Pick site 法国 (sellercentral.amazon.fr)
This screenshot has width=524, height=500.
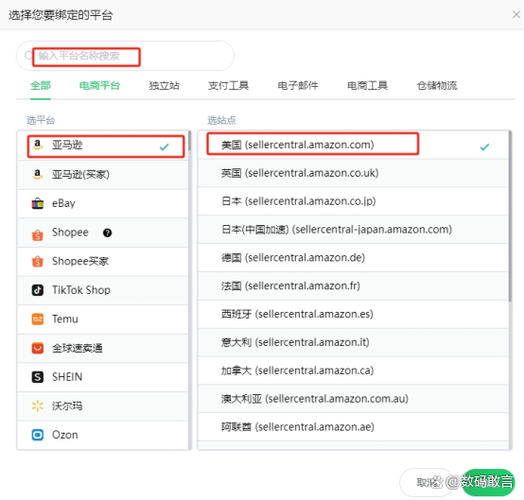click(353, 286)
